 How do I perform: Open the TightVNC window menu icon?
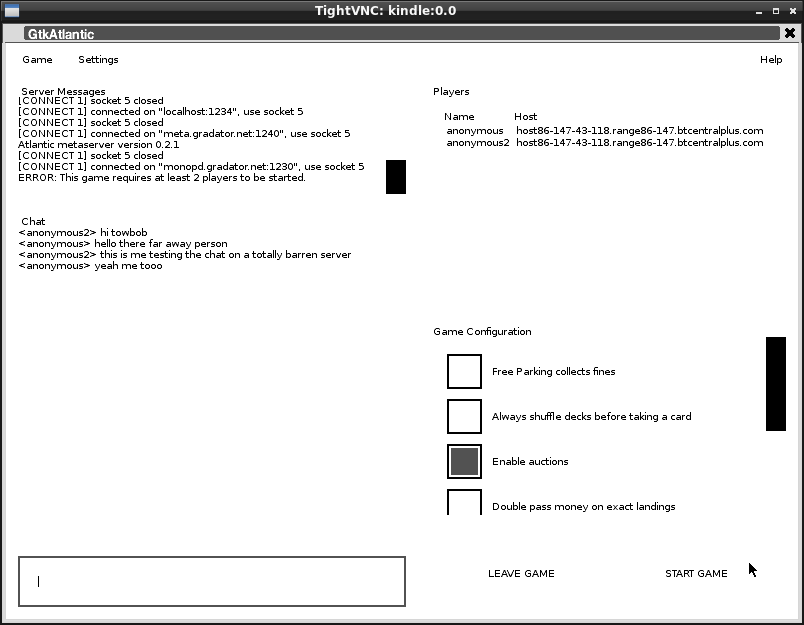(x=11, y=10)
